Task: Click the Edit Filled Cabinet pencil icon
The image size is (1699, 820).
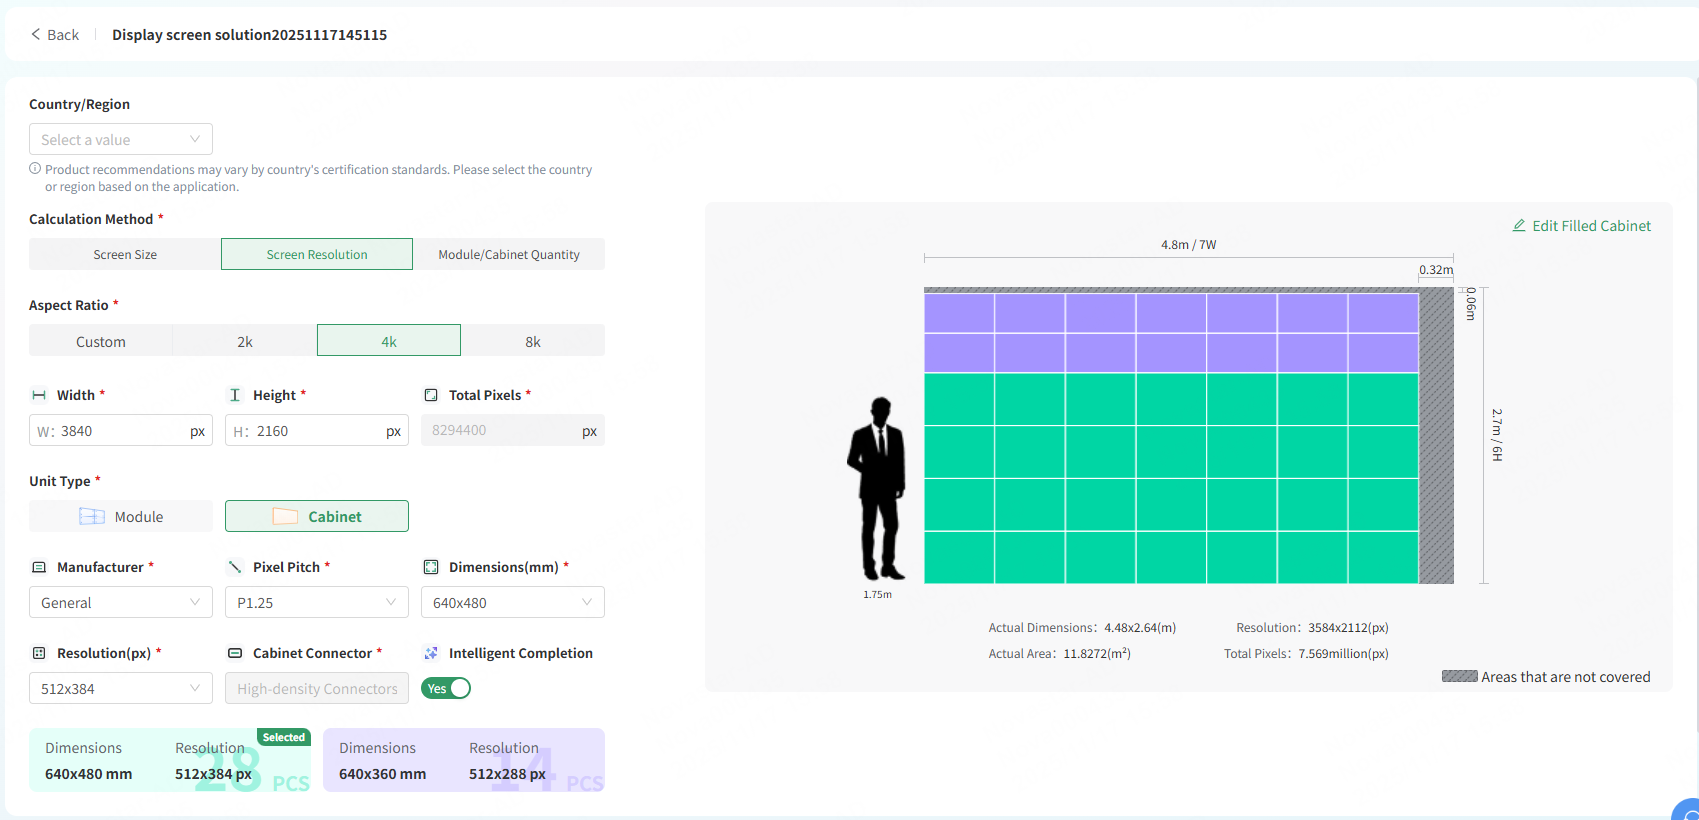Action: coord(1519,226)
